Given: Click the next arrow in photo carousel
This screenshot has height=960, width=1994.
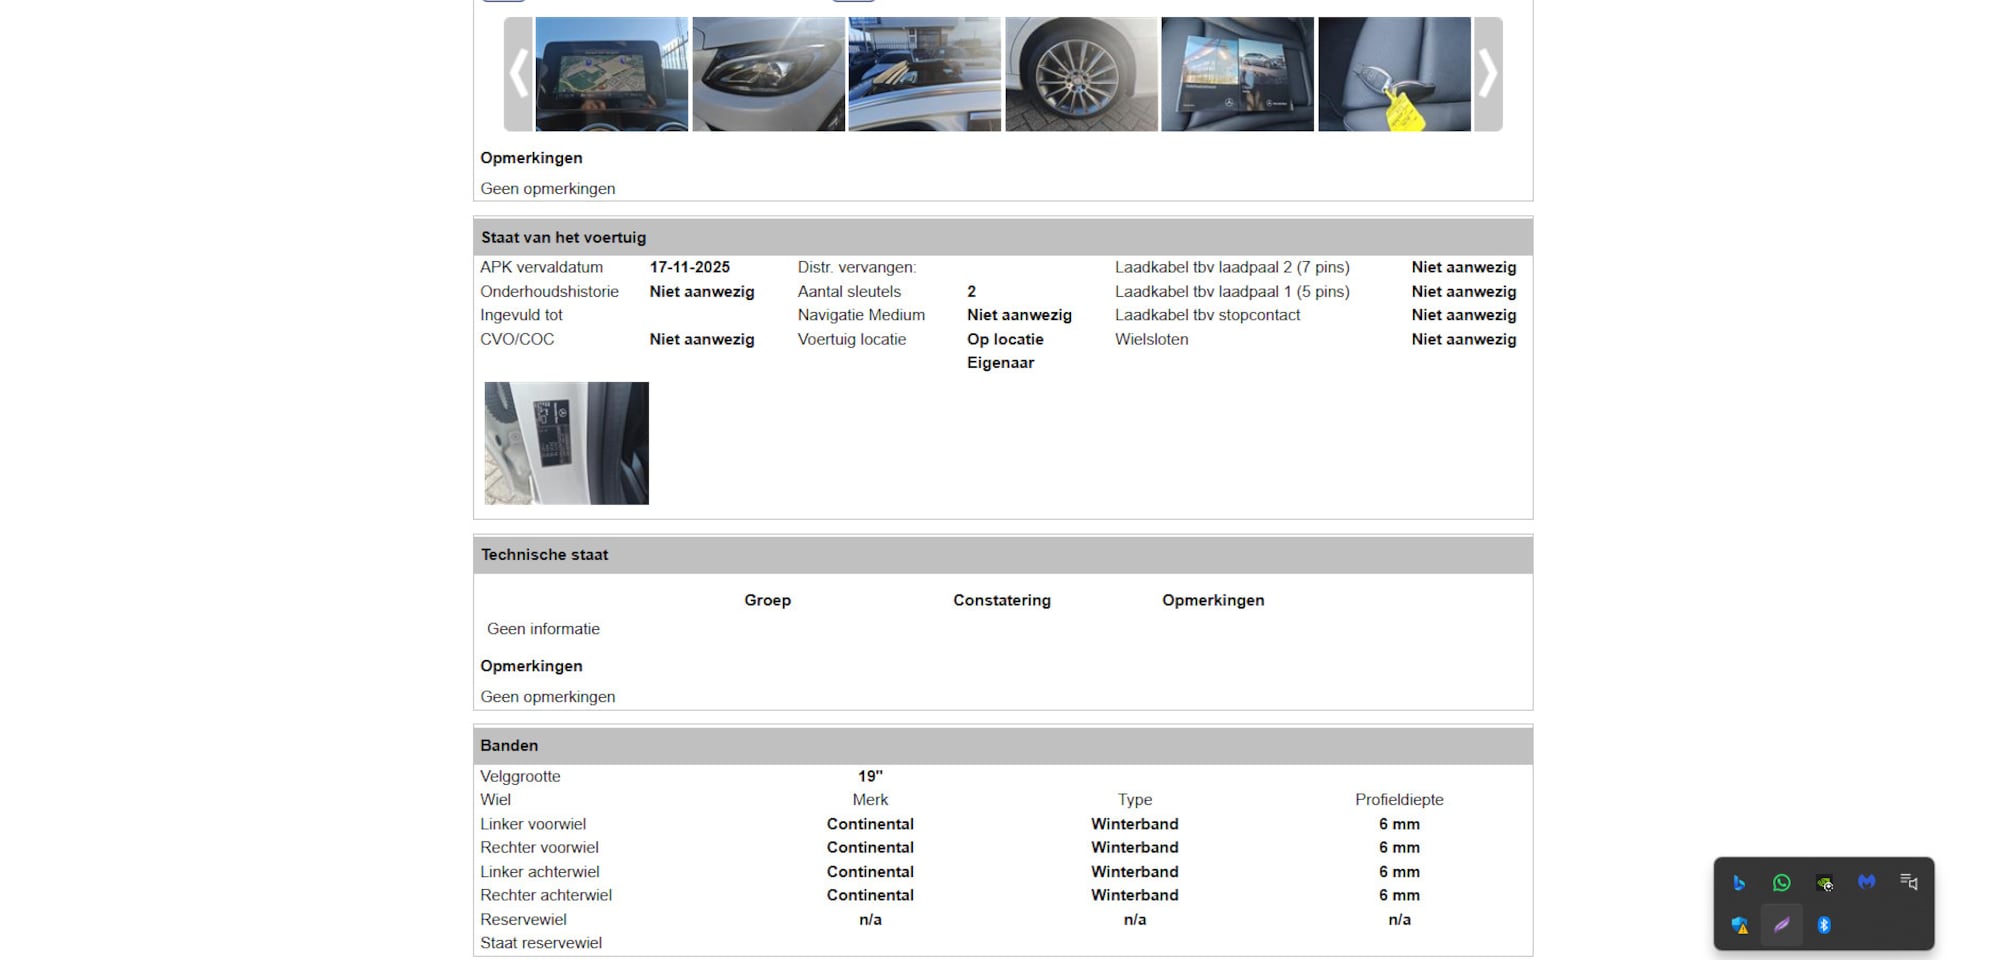Looking at the screenshot, I should pos(1487,74).
